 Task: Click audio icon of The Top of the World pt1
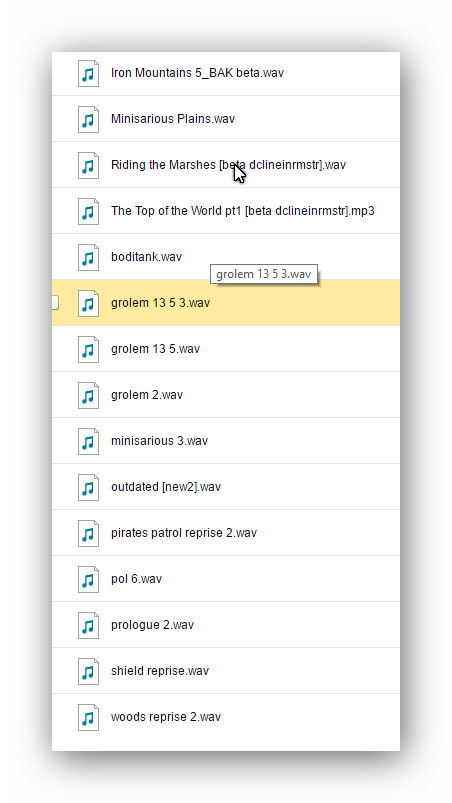tap(88, 212)
